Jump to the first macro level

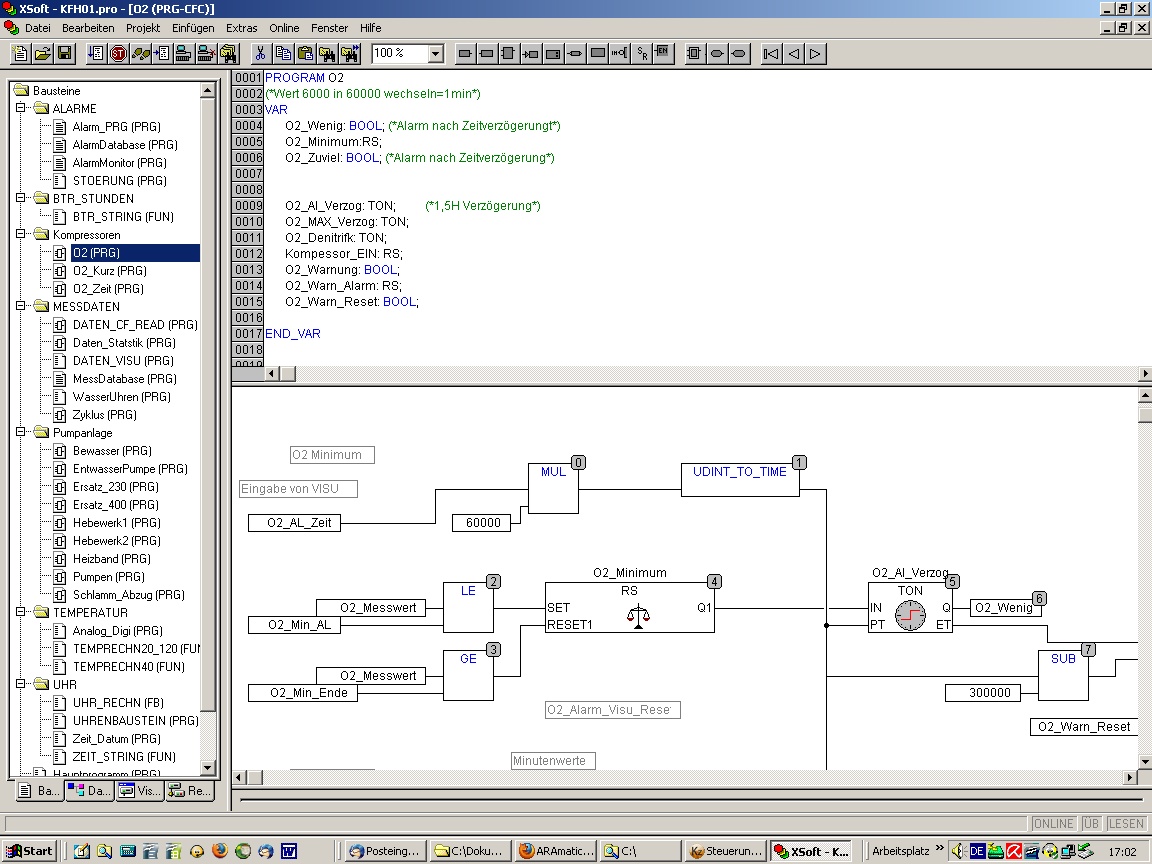[771, 54]
